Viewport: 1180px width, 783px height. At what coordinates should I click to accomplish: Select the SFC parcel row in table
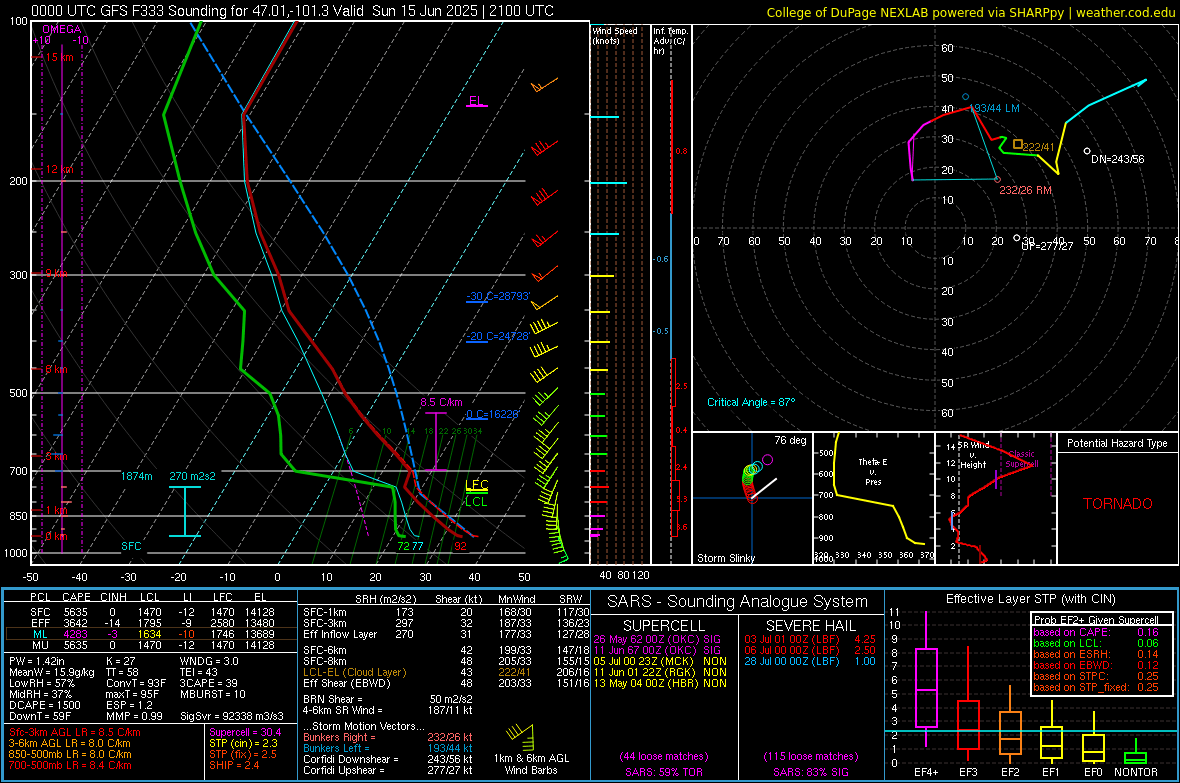coord(151,612)
